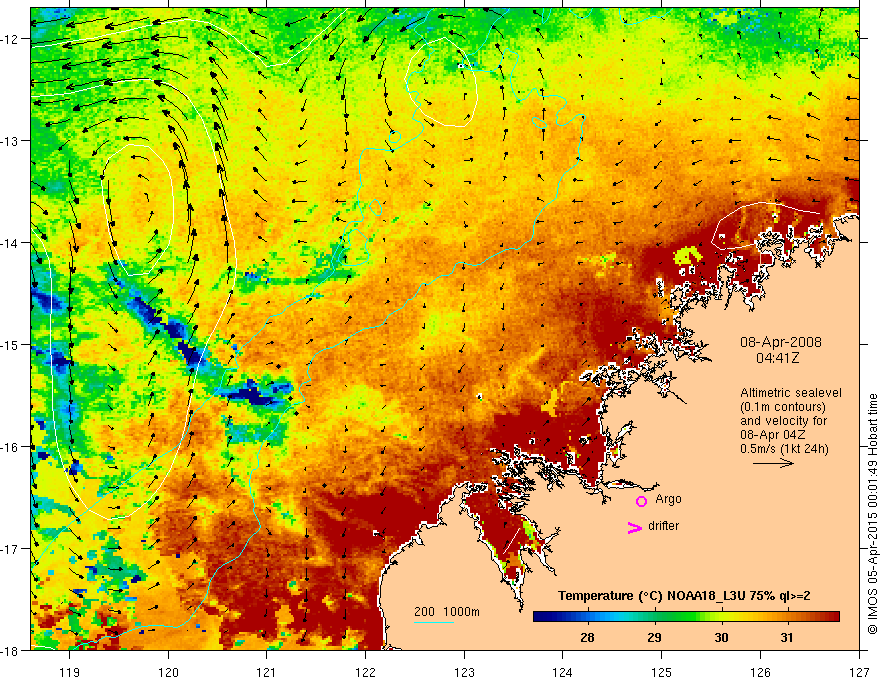Click longitude axis label 119

(x=70, y=672)
